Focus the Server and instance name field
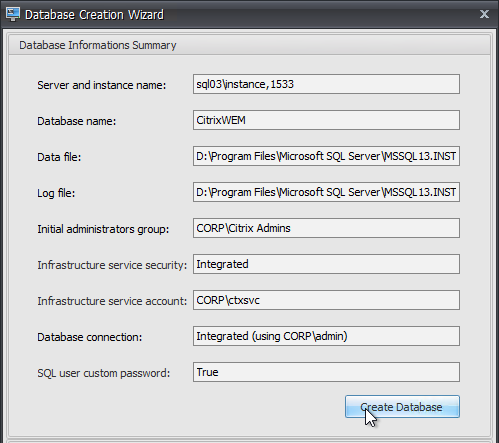 [326, 84]
